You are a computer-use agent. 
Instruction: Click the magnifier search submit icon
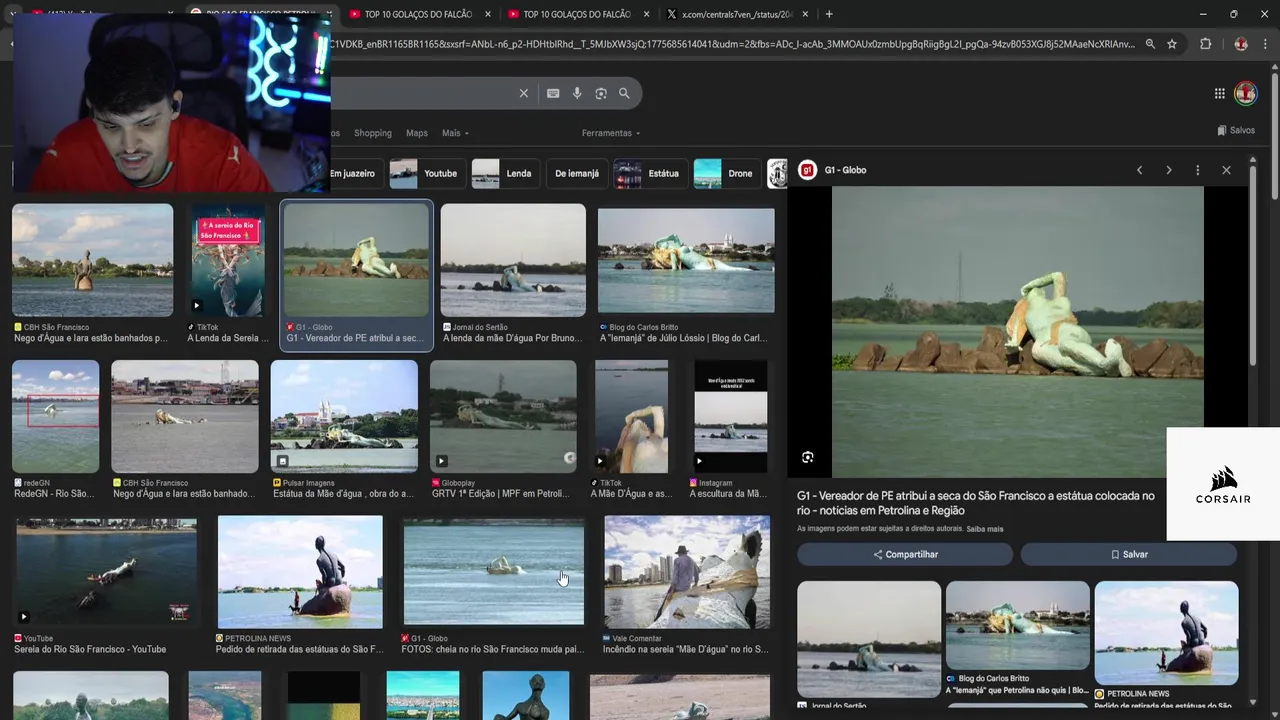[x=624, y=93]
